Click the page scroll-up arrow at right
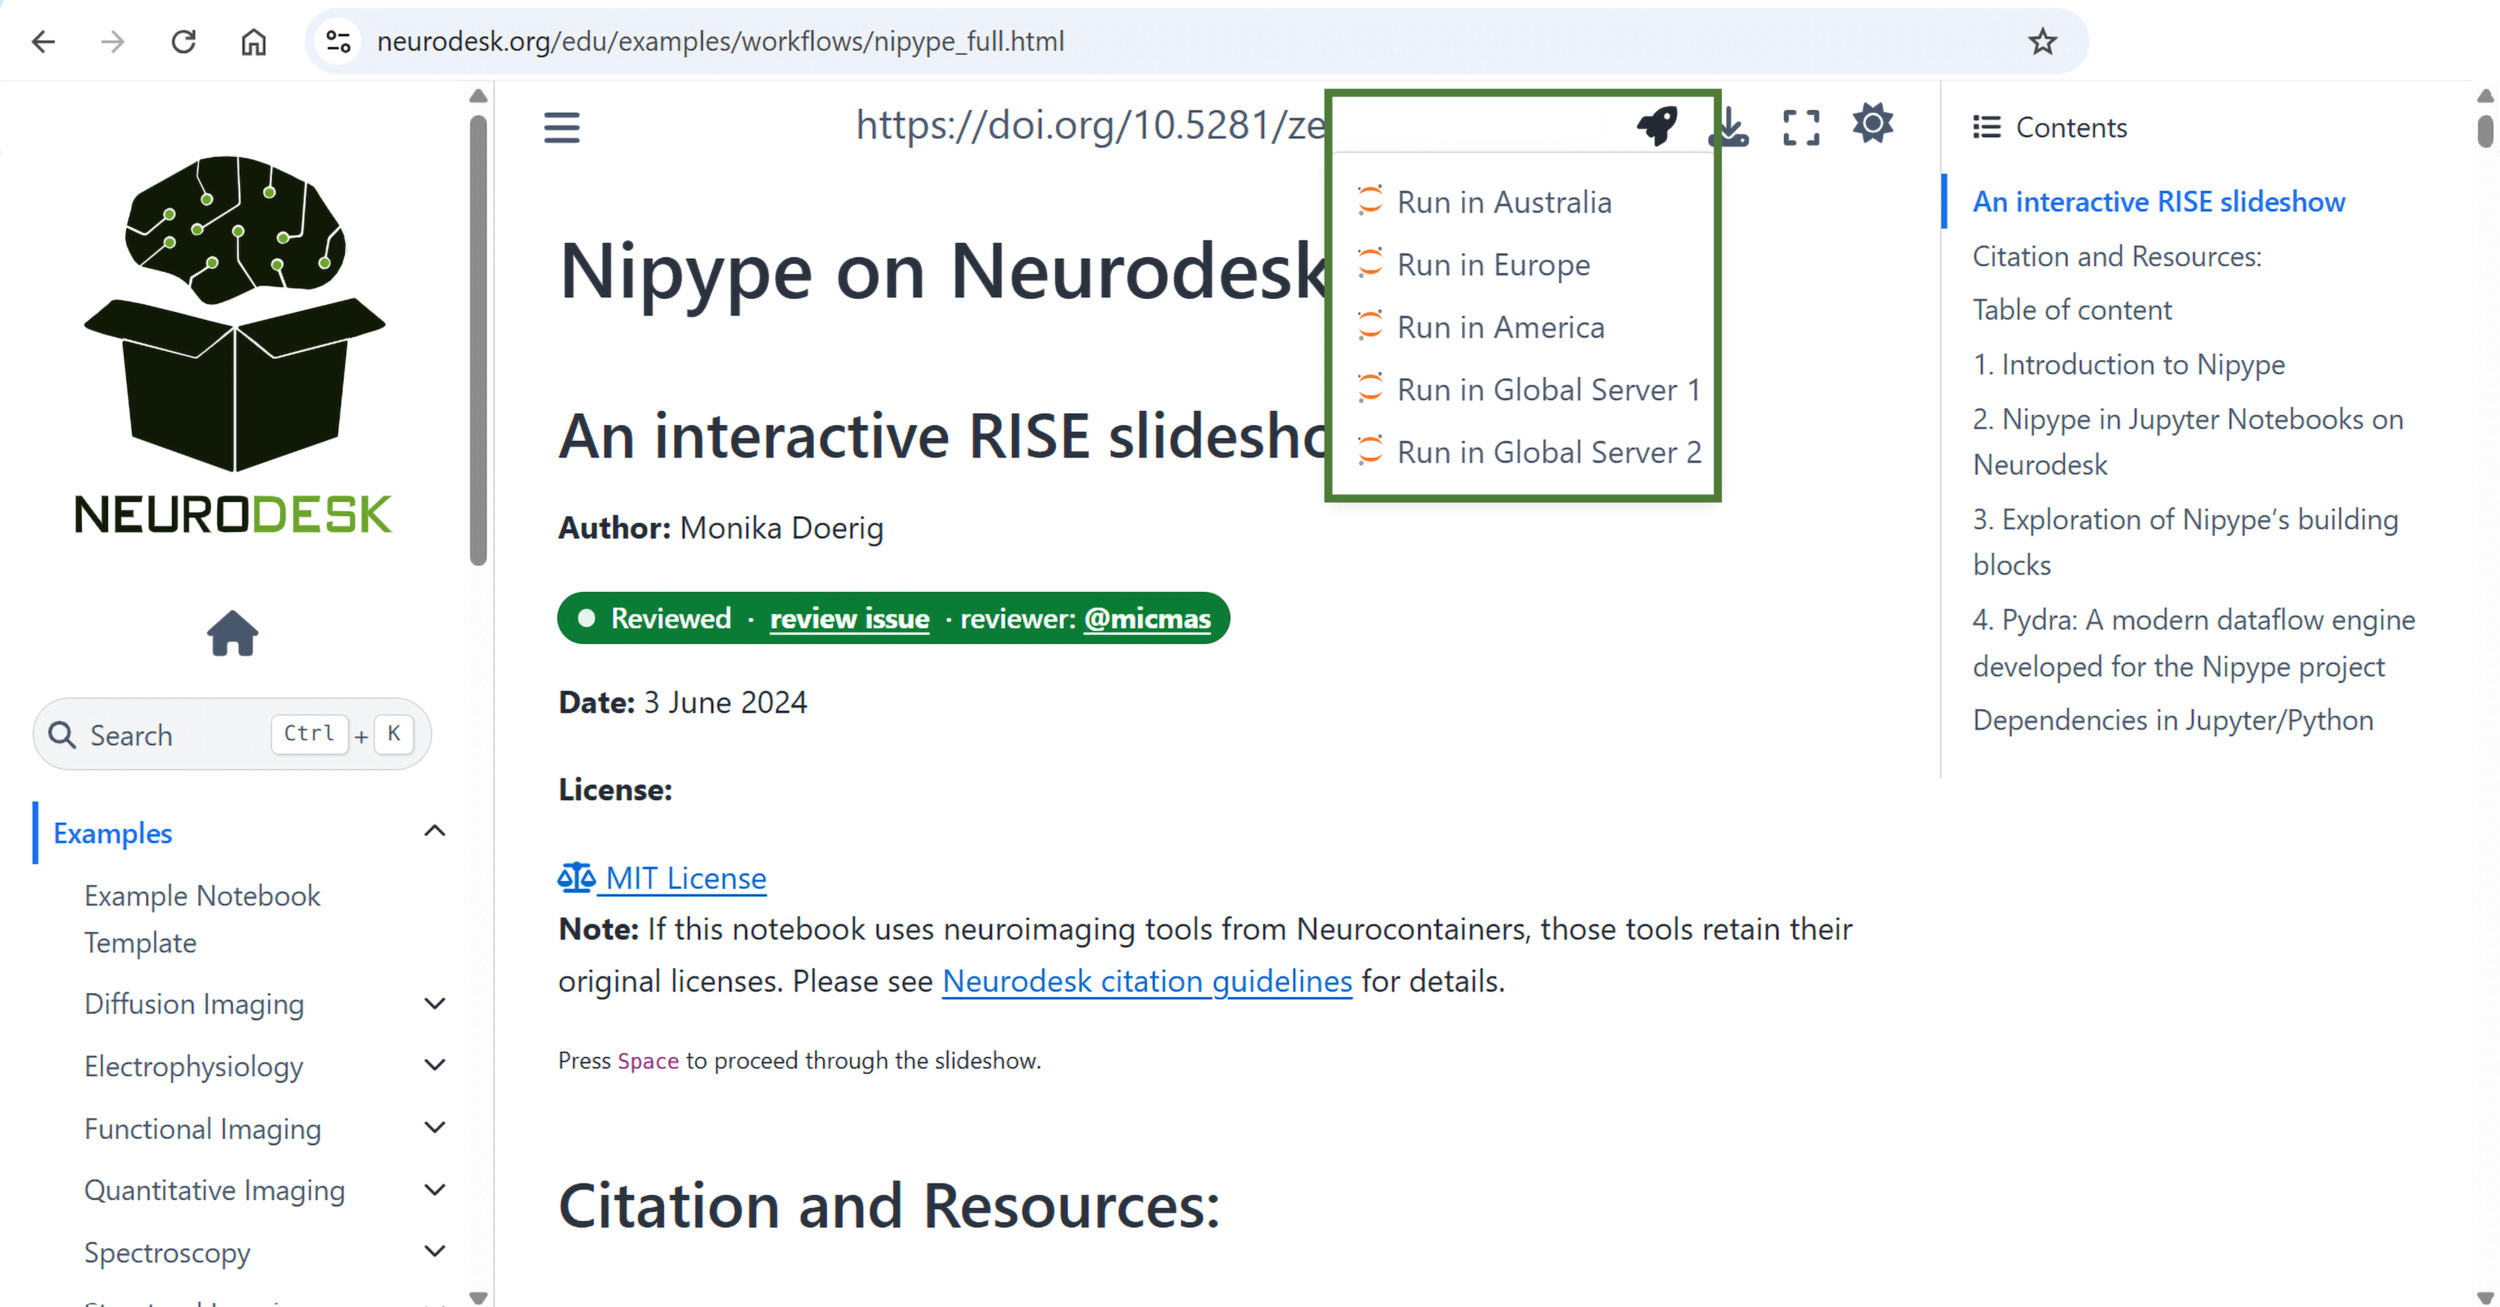2500x1307 pixels. pos(2486,96)
